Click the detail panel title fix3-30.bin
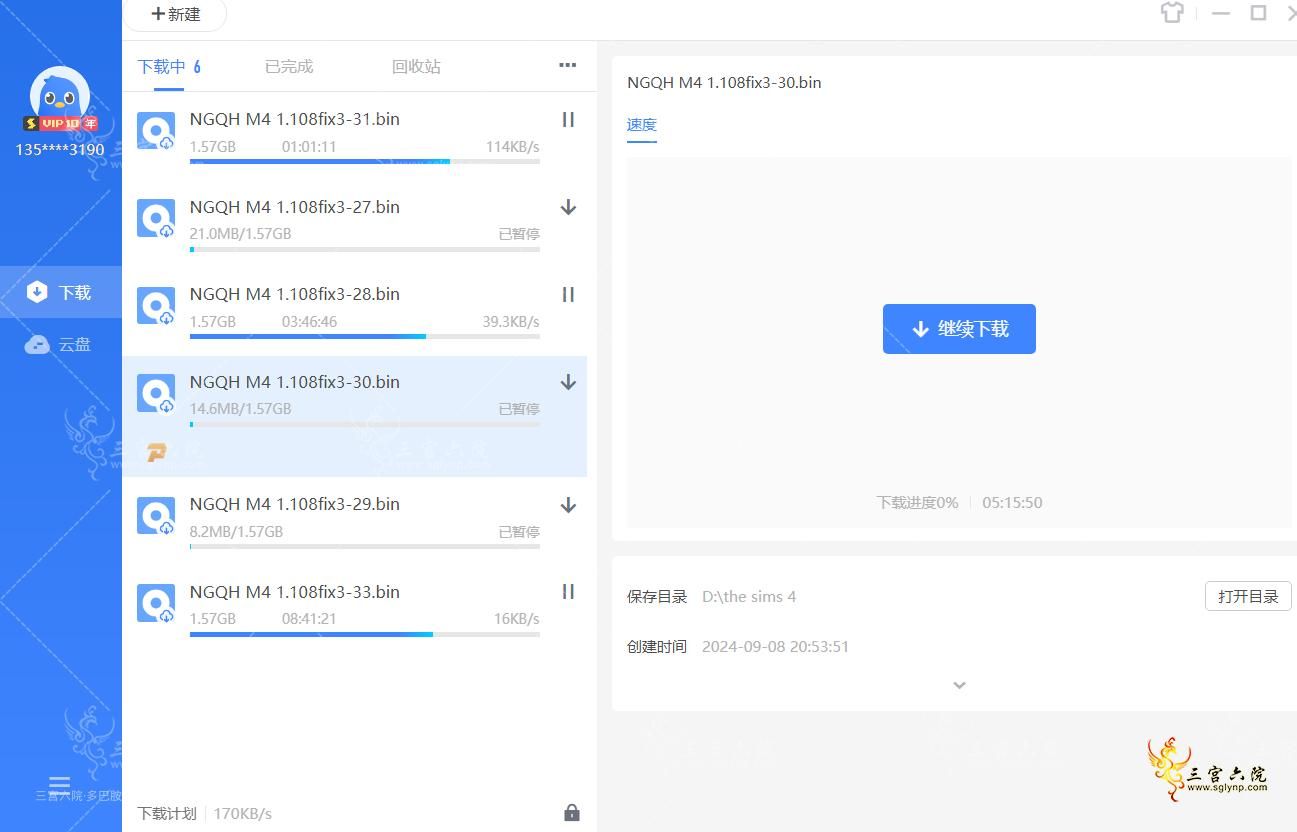This screenshot has height=832, width=1297. click(724, 83)
